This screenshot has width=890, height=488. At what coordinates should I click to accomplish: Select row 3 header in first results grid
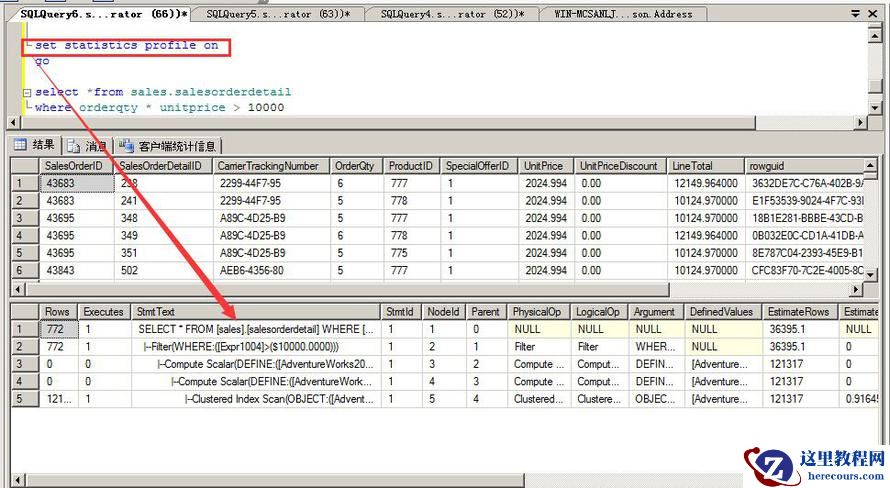point(19,218)
